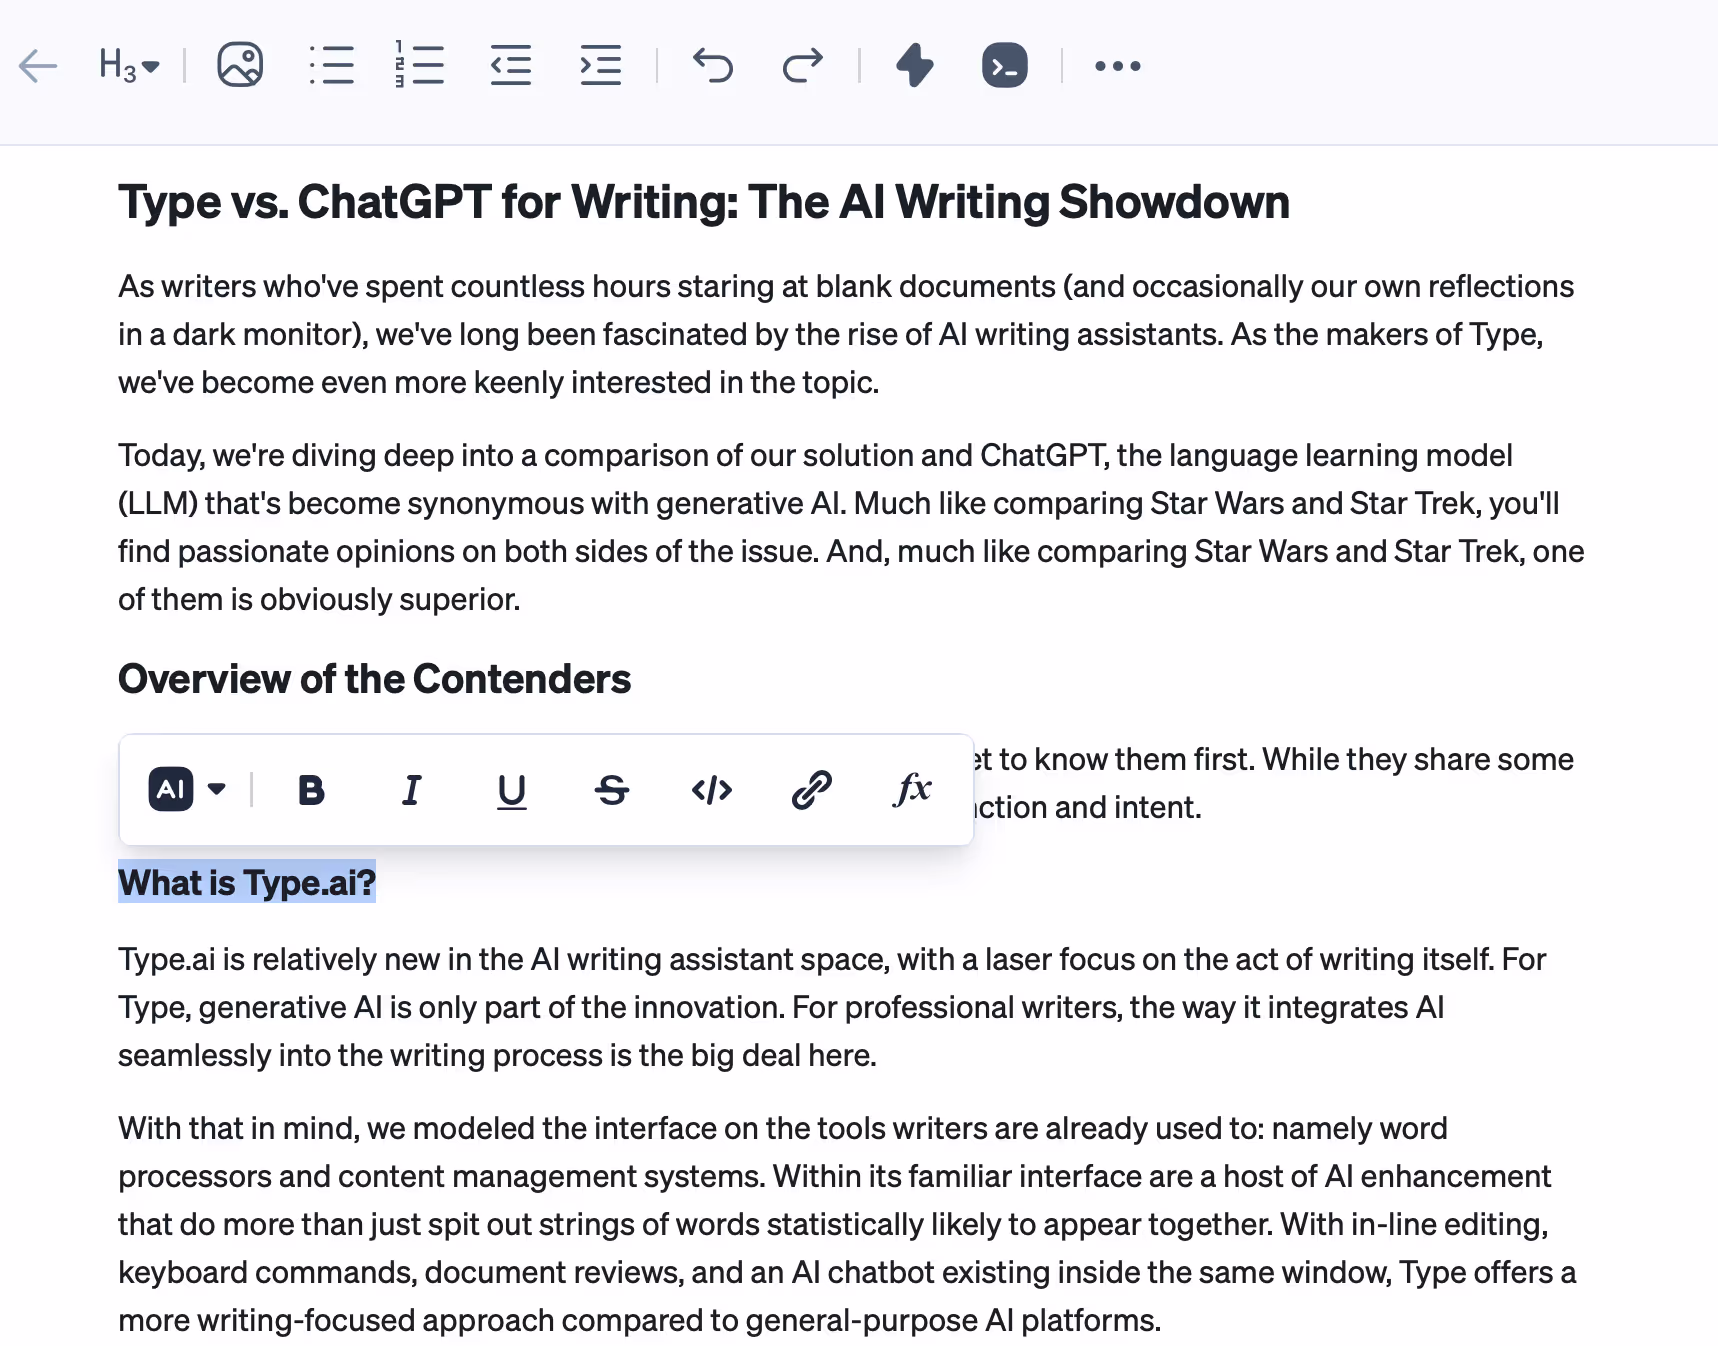Screen dimensions: 1718x1346
Task: Click the 'Overview of the Contenders' heading
Action: [x=374, y=679]
